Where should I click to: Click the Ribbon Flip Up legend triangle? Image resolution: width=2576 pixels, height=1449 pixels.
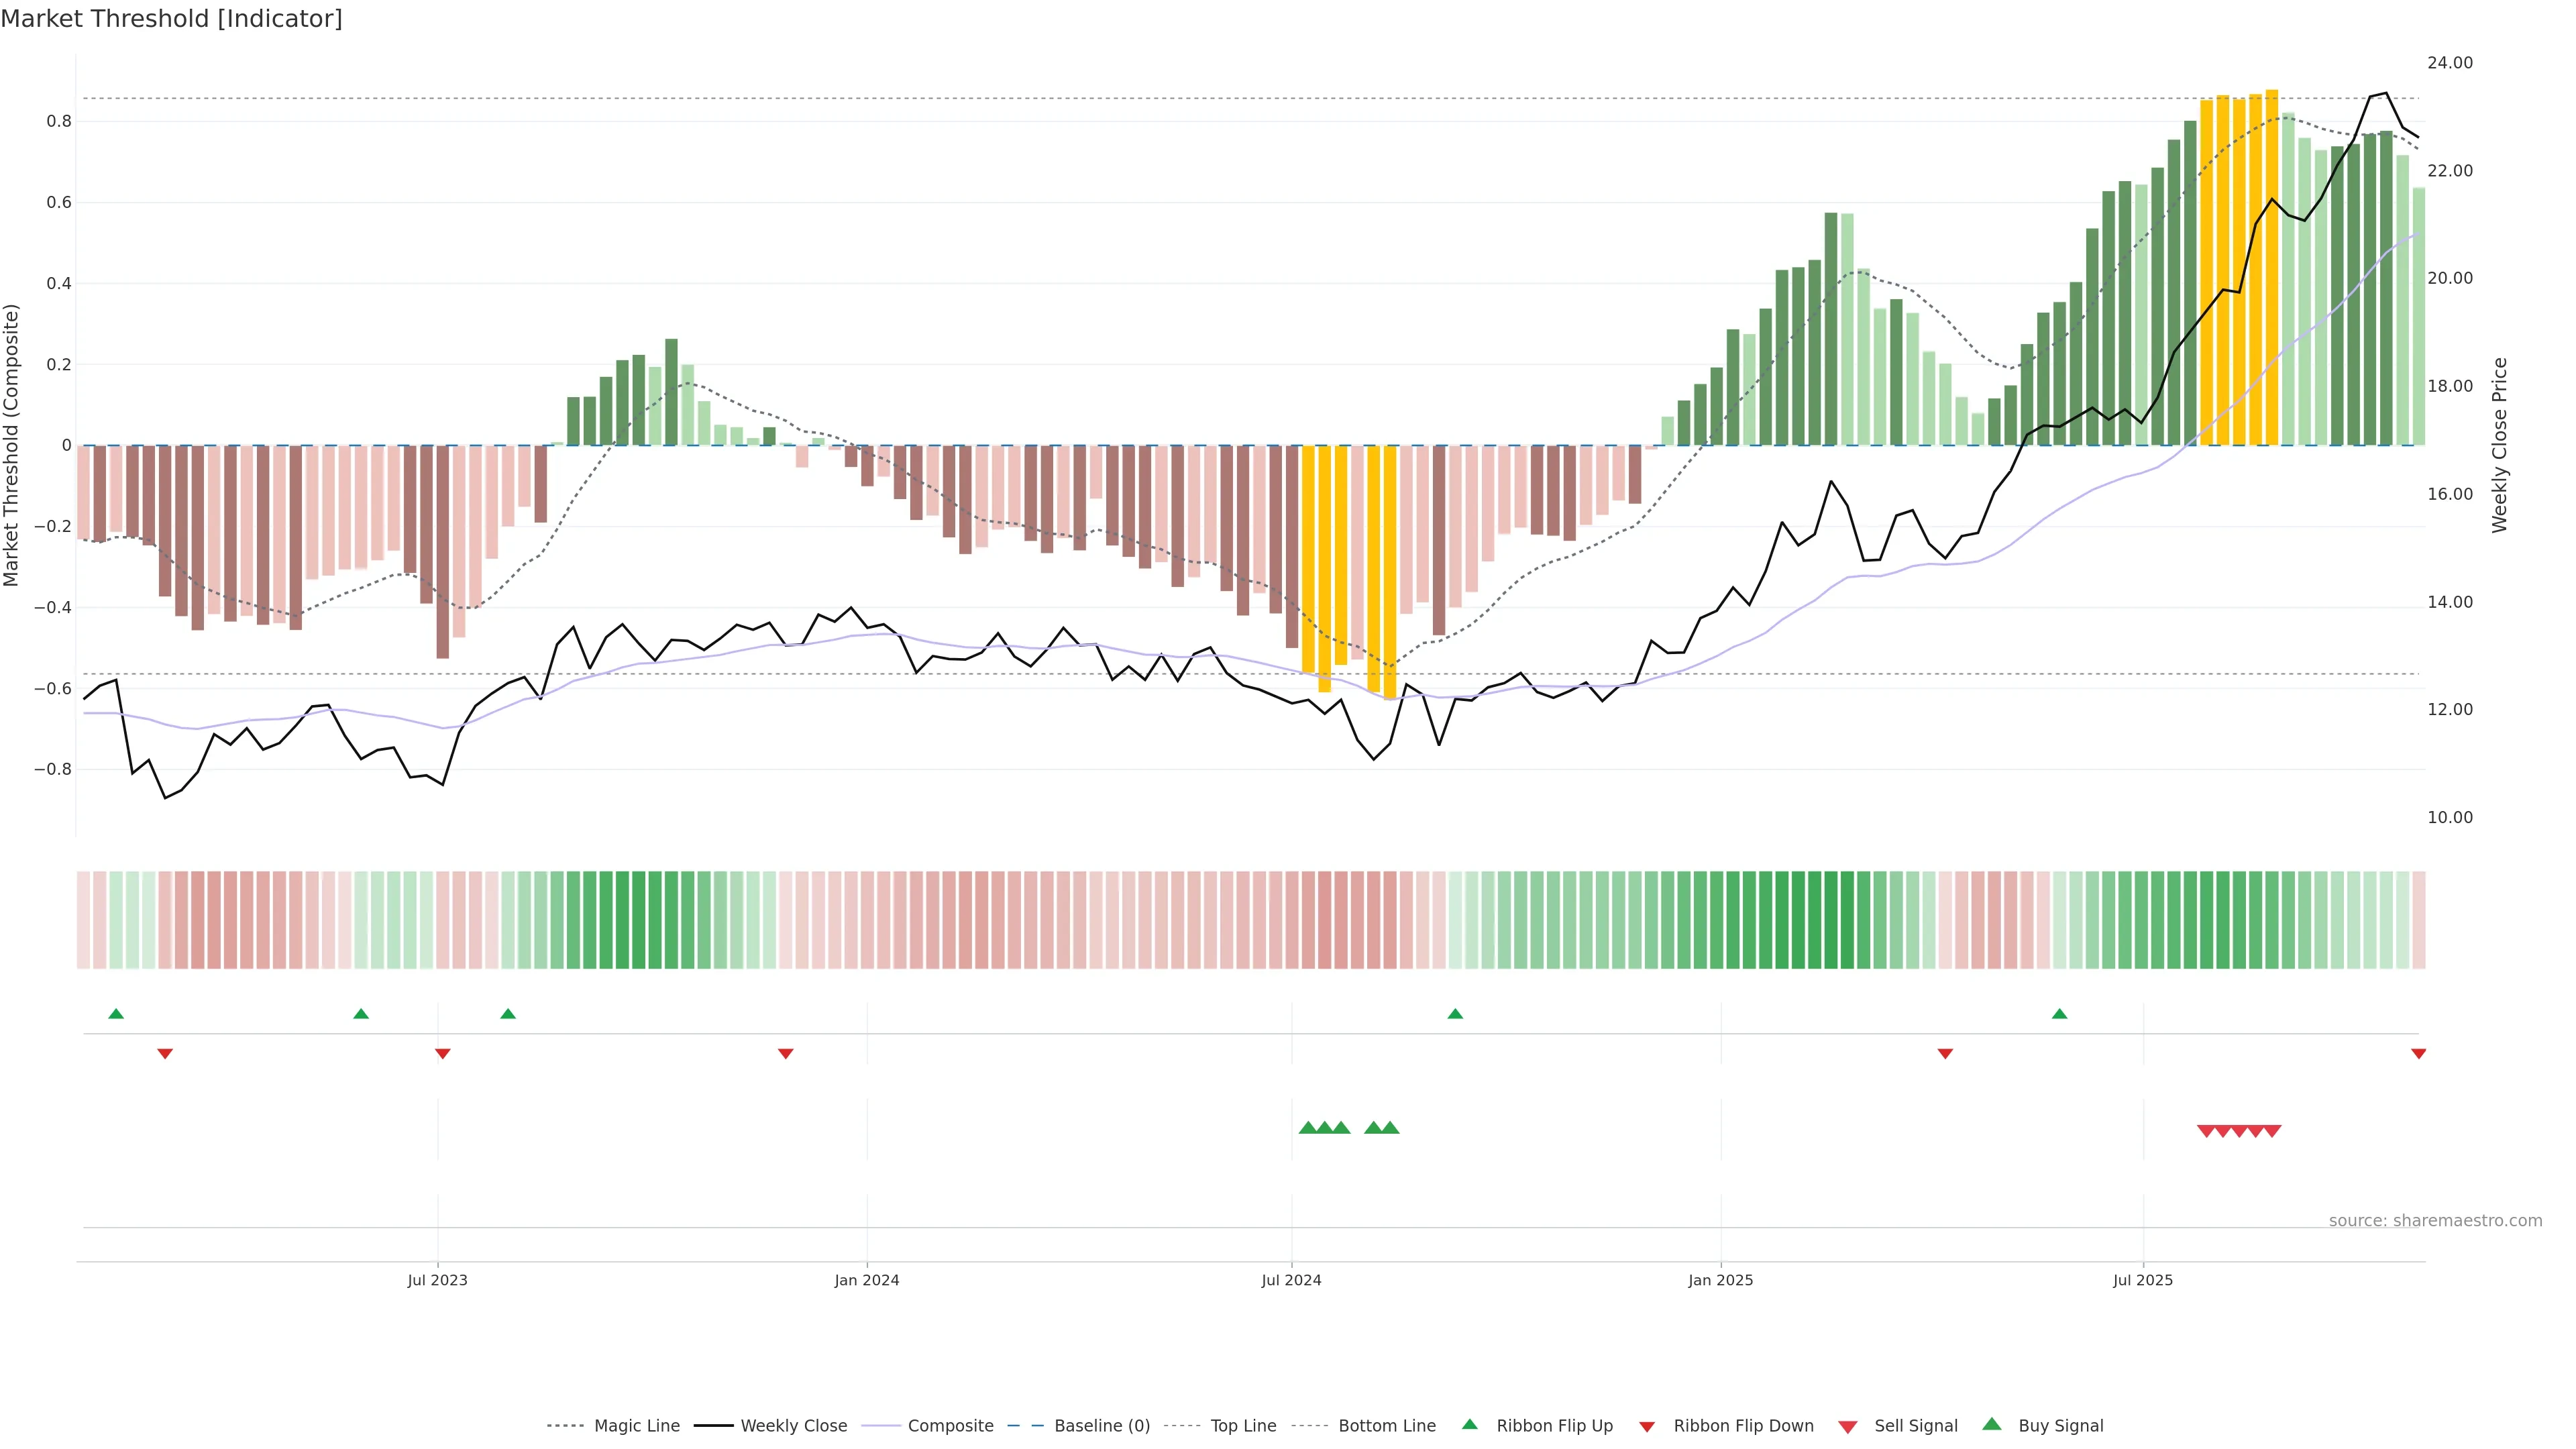point(1469,1424)
